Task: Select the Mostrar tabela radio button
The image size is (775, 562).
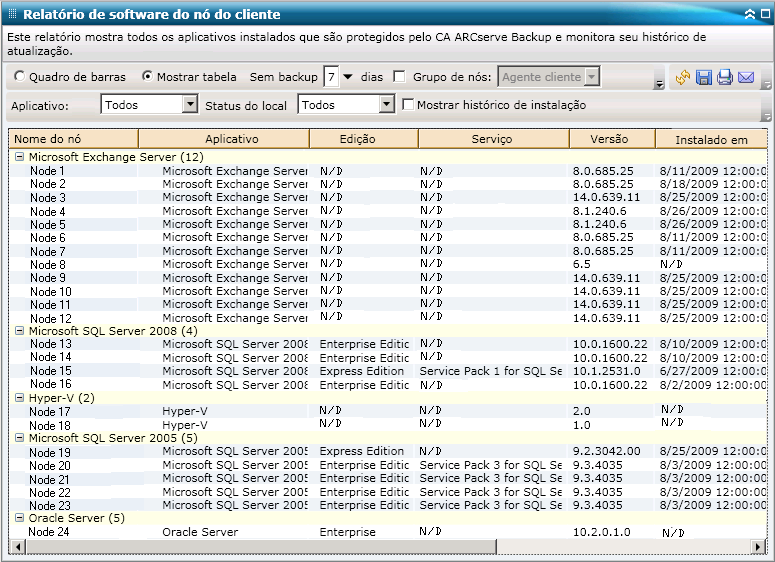Action: [148, 77]
